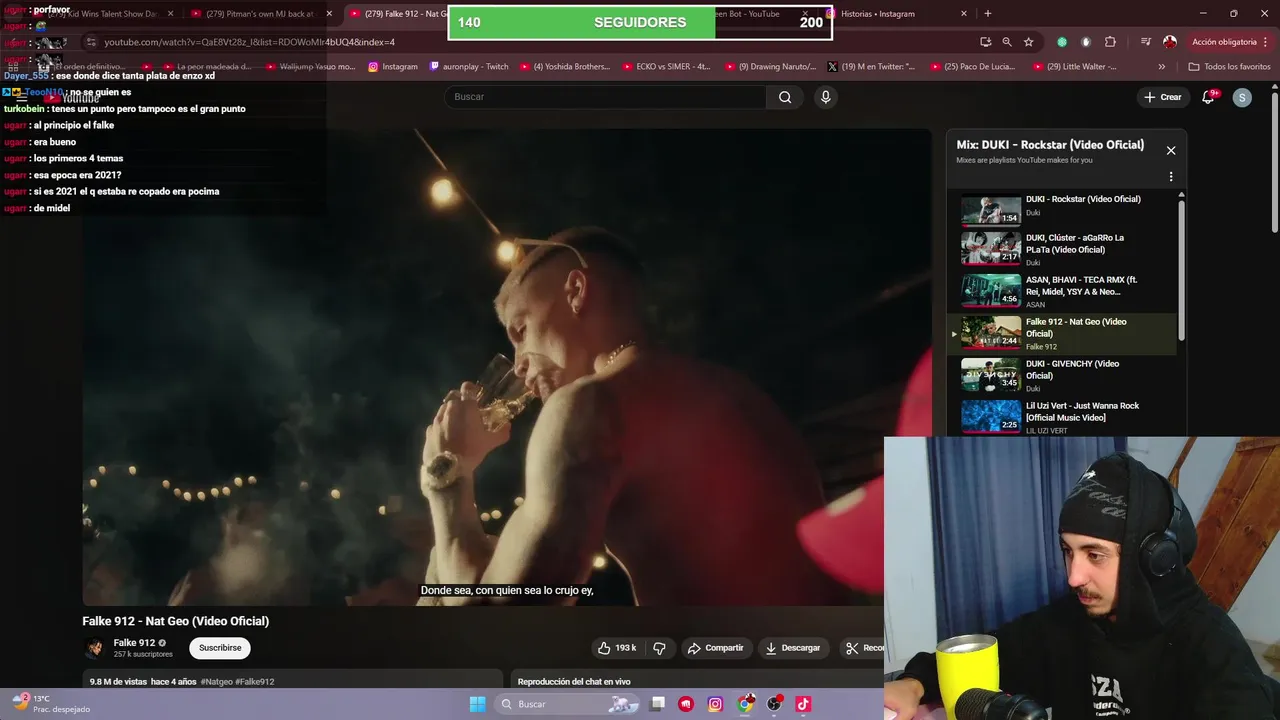Close the Historias • Instagram tab
The image size is (1280, 720).
click(964, 14)
